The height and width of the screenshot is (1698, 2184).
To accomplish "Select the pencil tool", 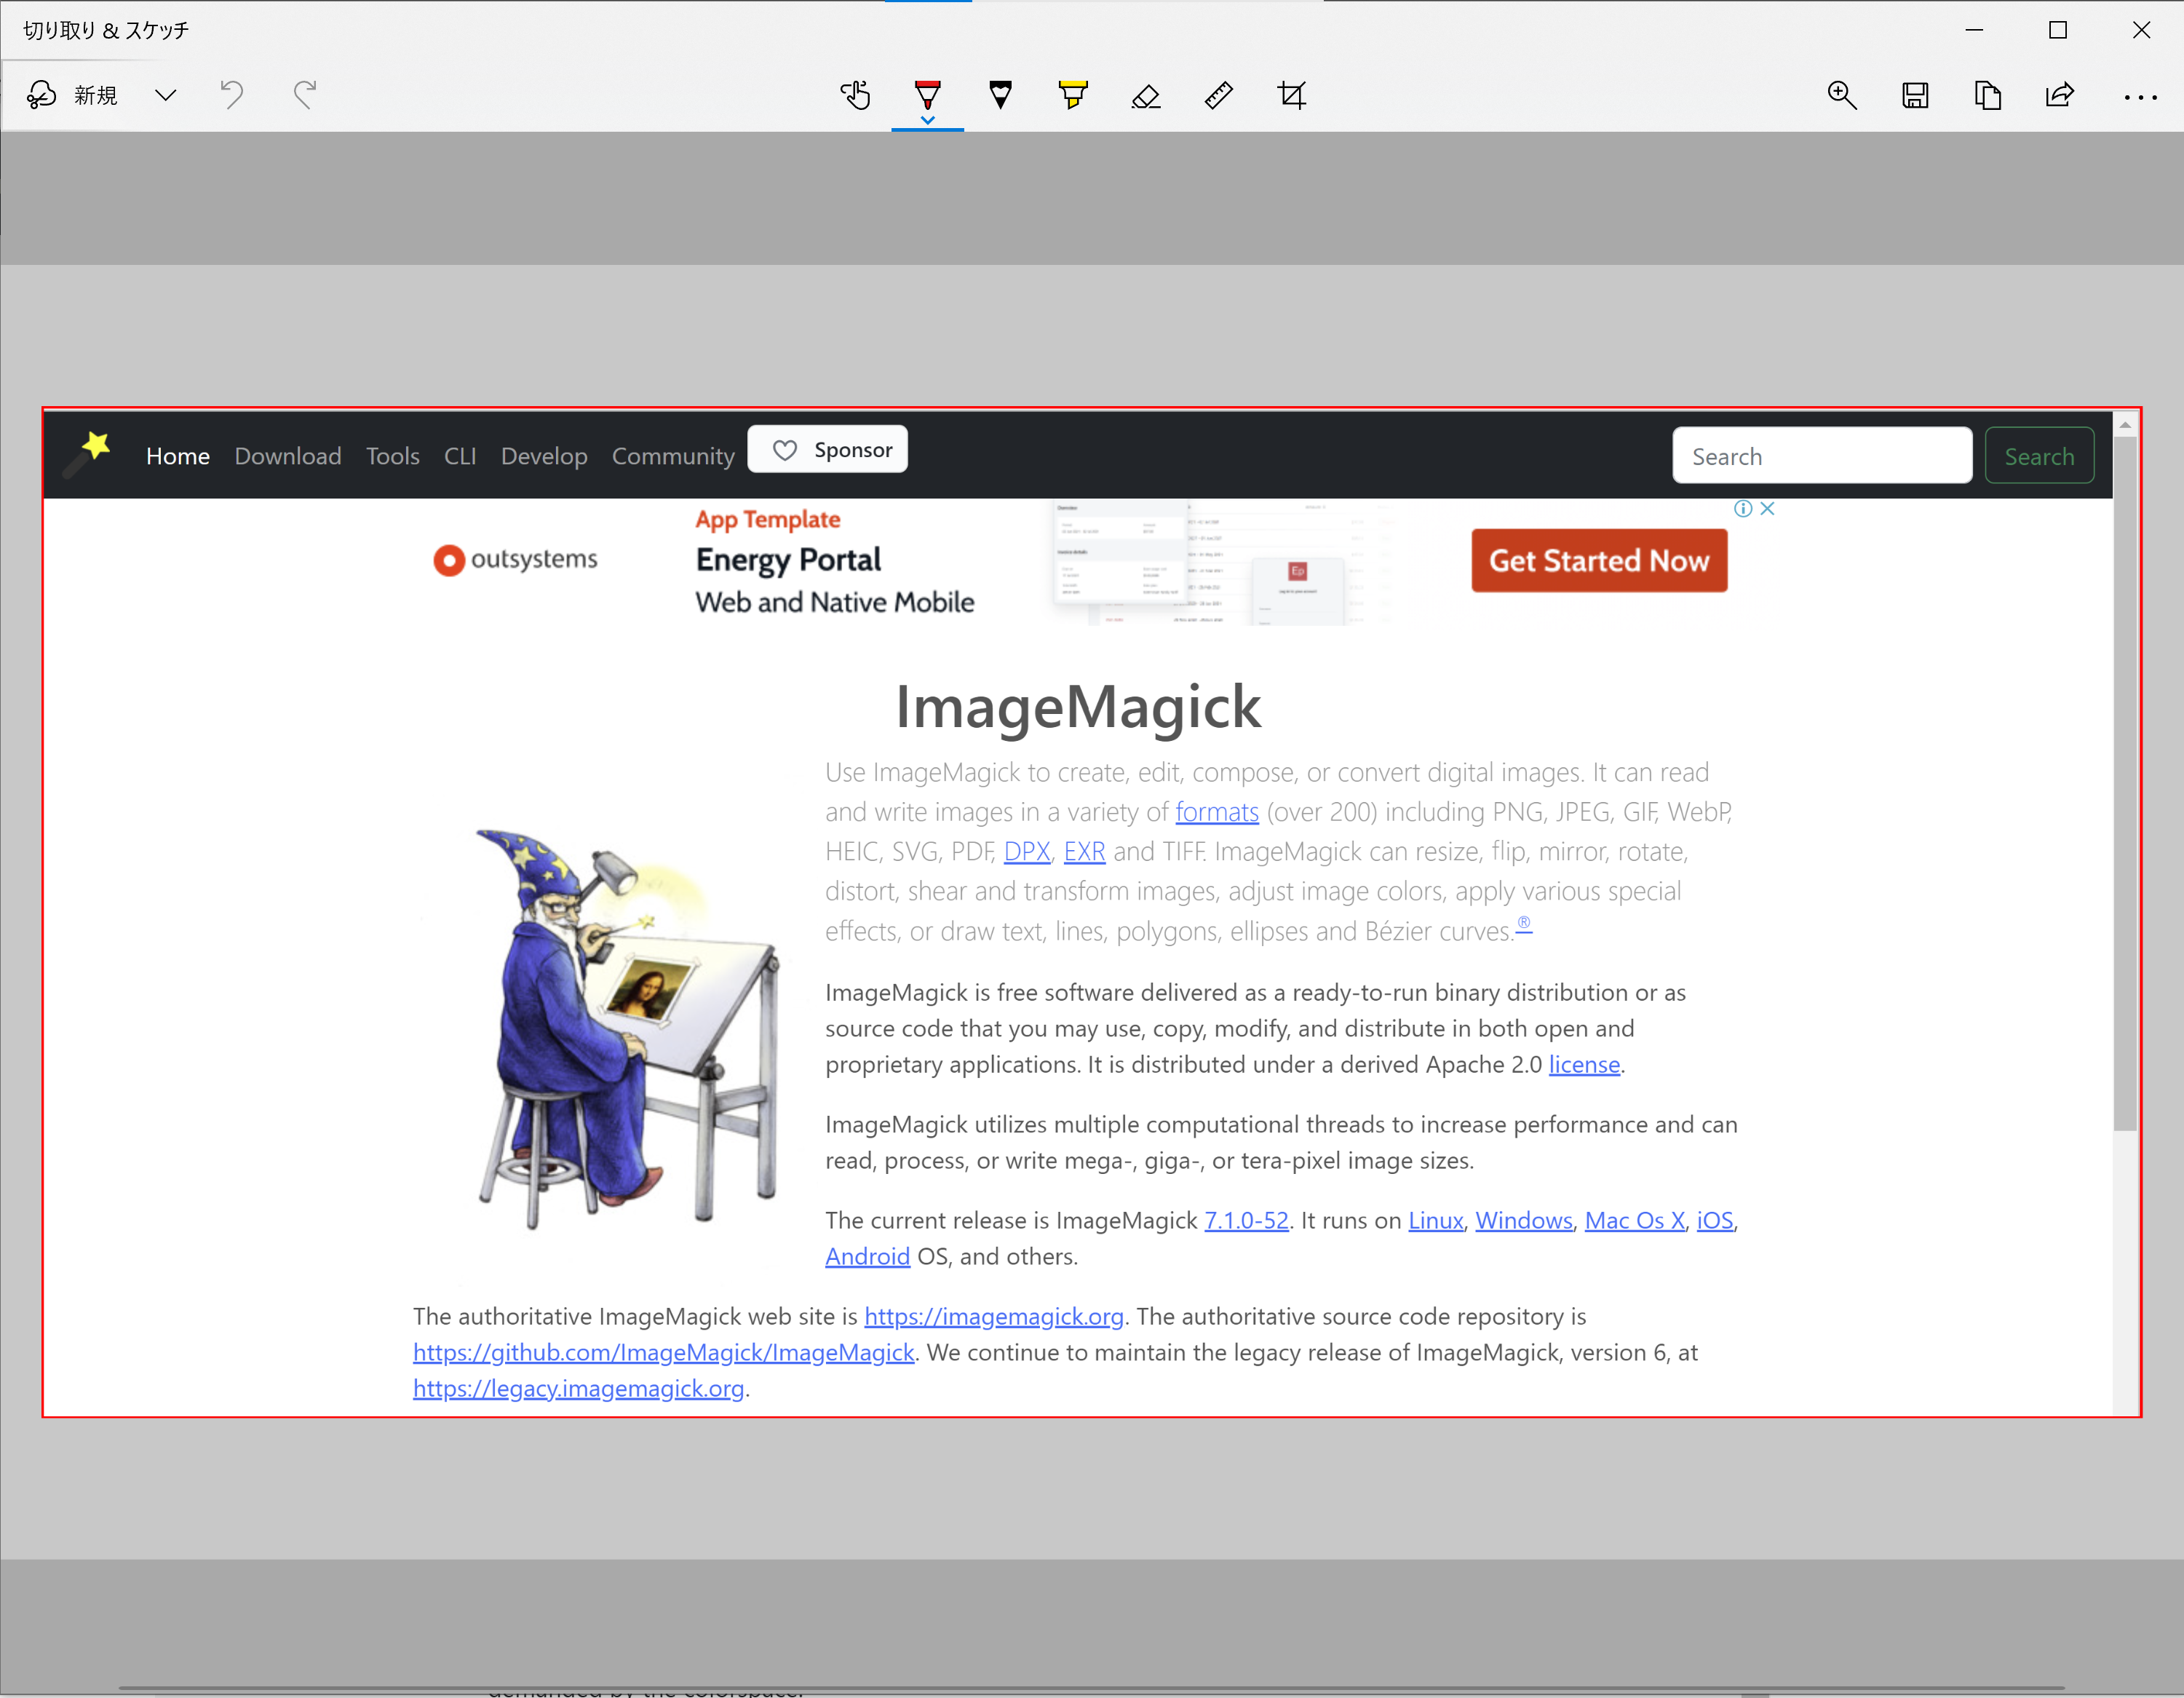I will click(x=1001, y=95).
